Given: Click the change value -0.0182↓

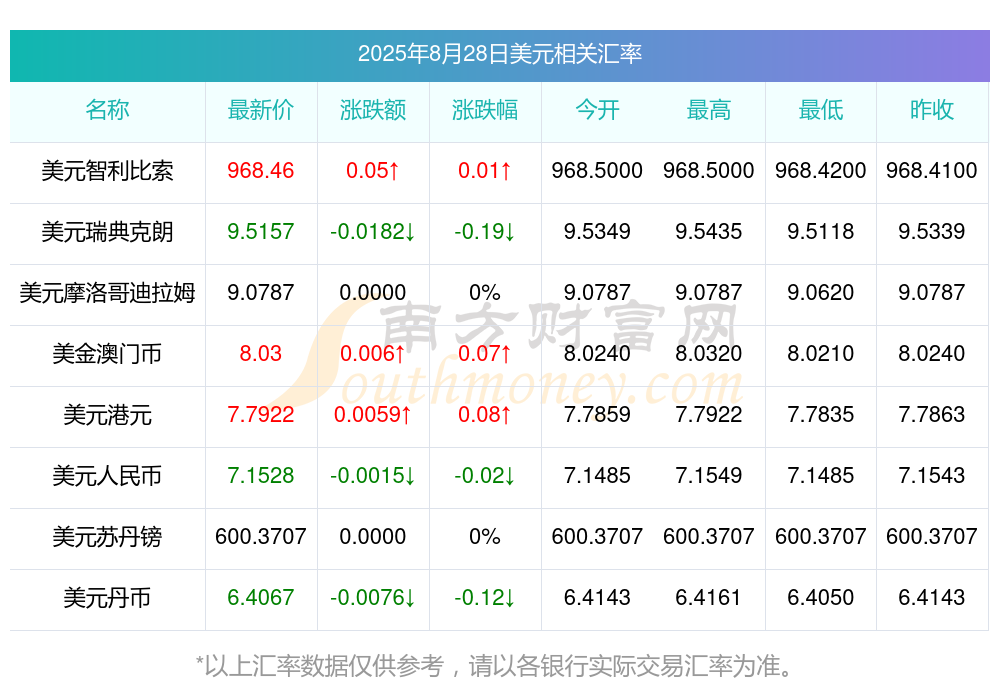Looking at the screenshot, I should [373, 232].
